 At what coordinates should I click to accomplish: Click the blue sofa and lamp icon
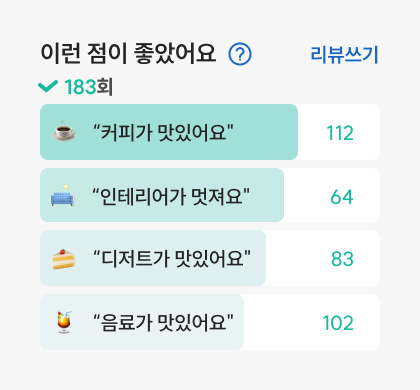(63, 195)
